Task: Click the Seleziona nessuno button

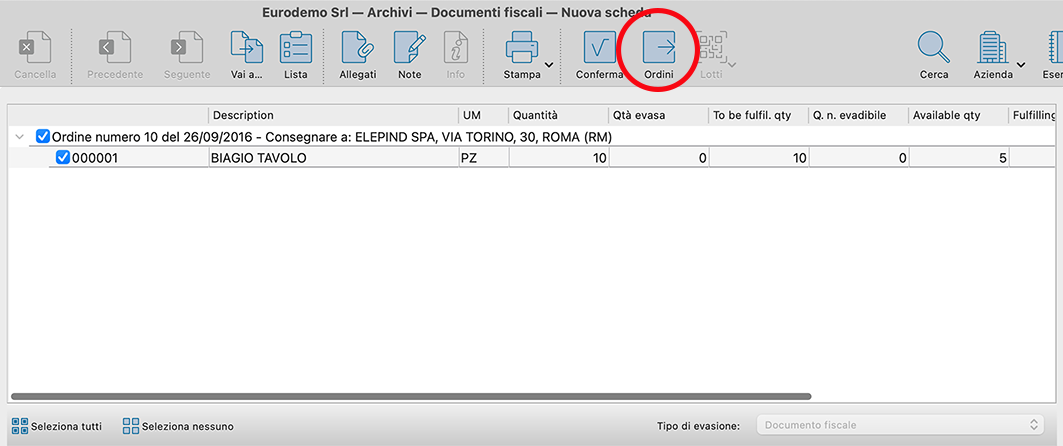Action: pos(178,426)
